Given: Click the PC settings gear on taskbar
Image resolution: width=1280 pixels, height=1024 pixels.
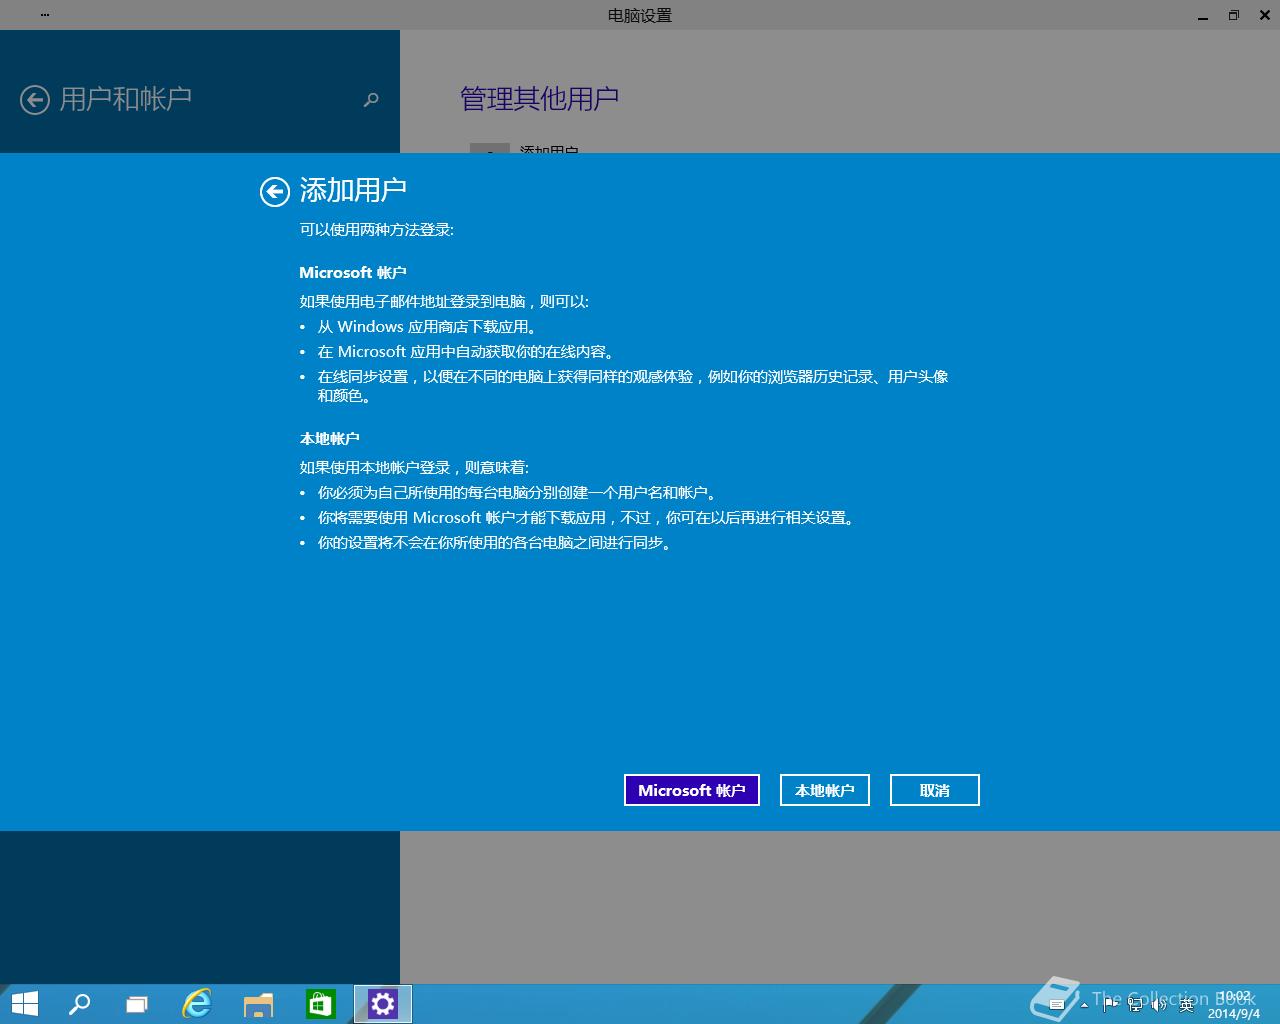Looking at the screenshot, I should (383, 1003).
